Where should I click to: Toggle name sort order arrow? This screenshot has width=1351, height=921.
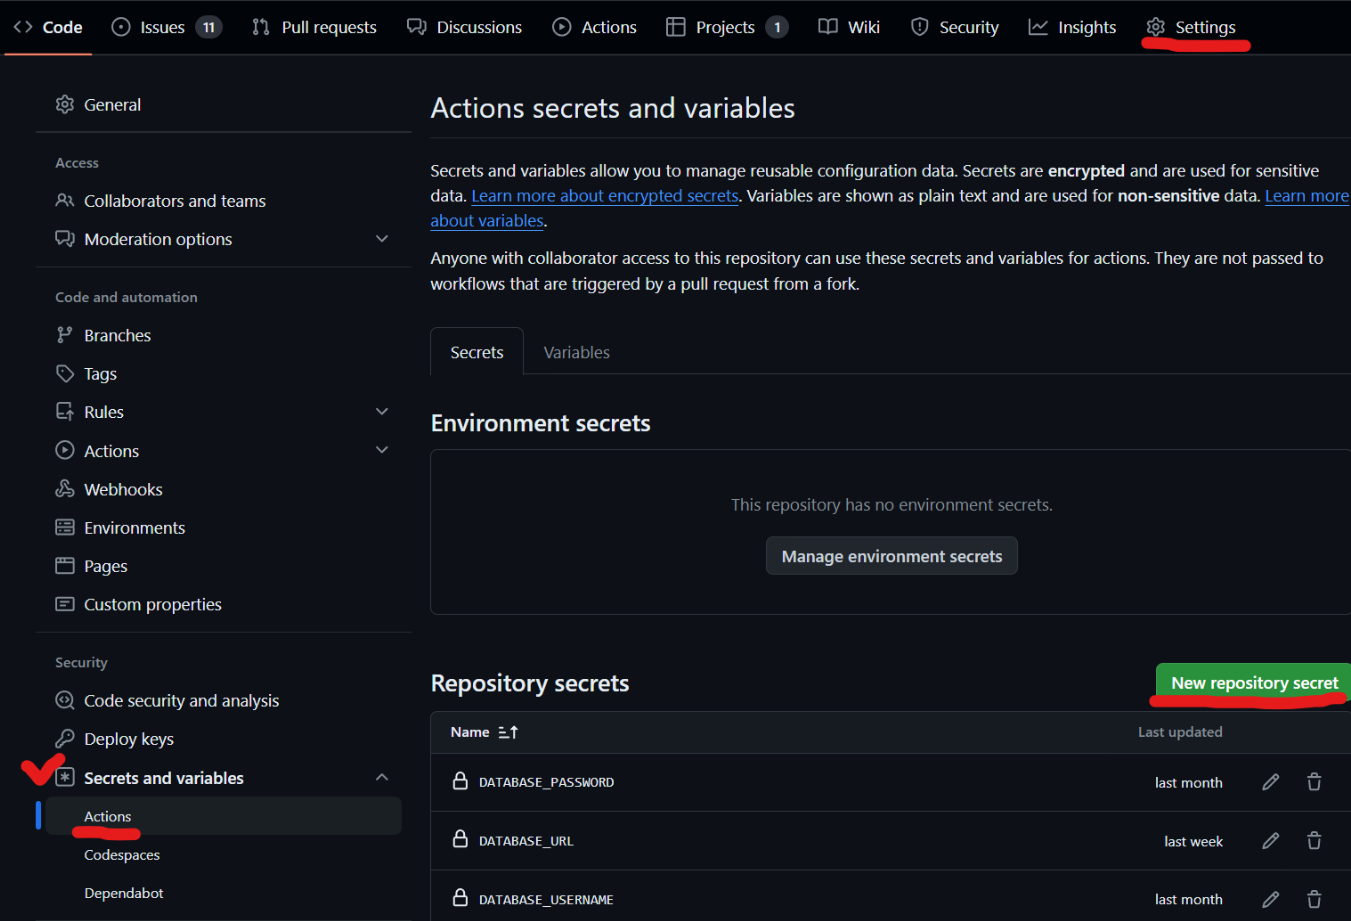click(x=508, y=732)
